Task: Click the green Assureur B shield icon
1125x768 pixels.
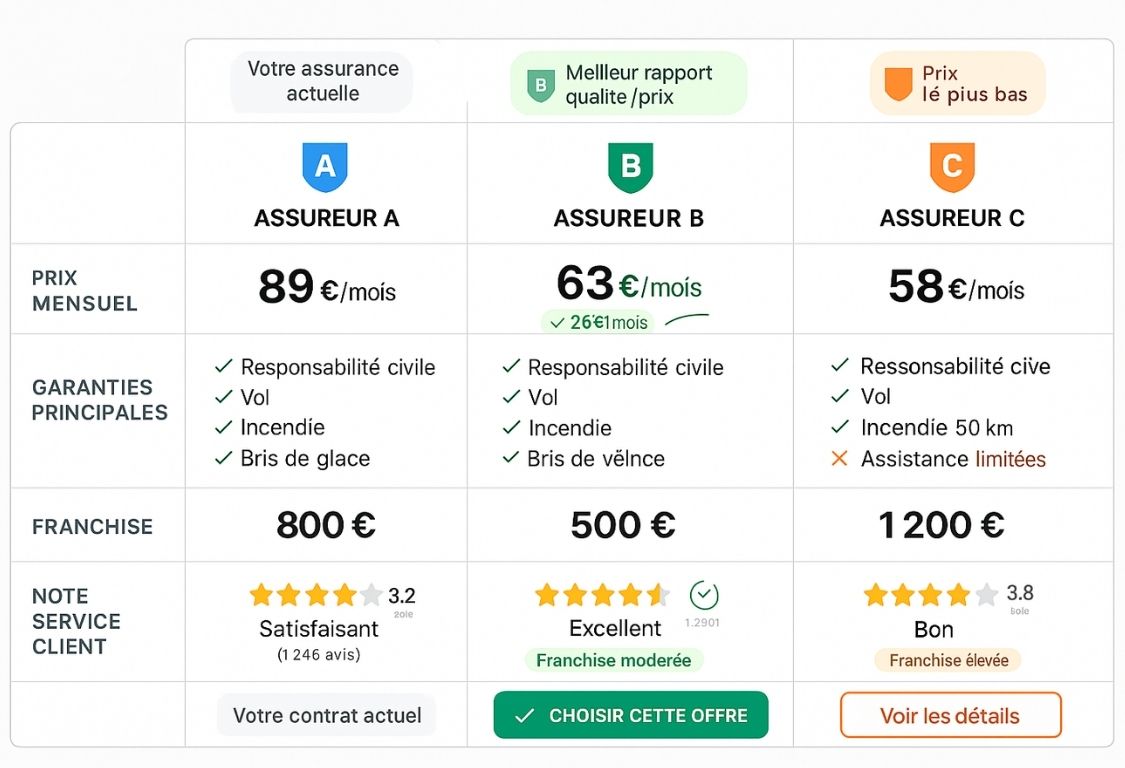Action: tap(630, 166)
